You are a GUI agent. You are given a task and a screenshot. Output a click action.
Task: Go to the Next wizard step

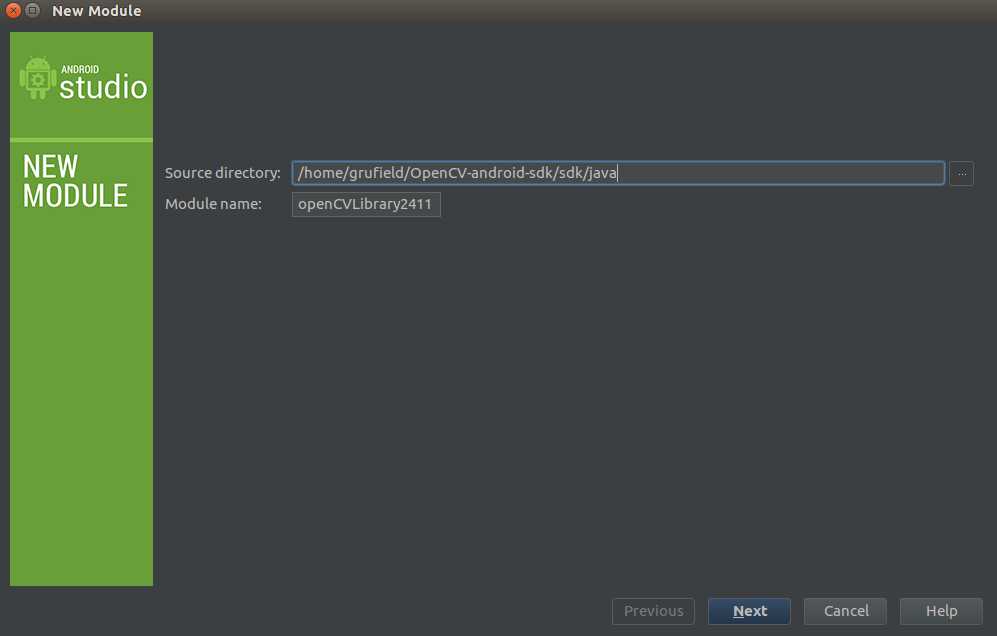pyautogui.click(x=749, y=611)
